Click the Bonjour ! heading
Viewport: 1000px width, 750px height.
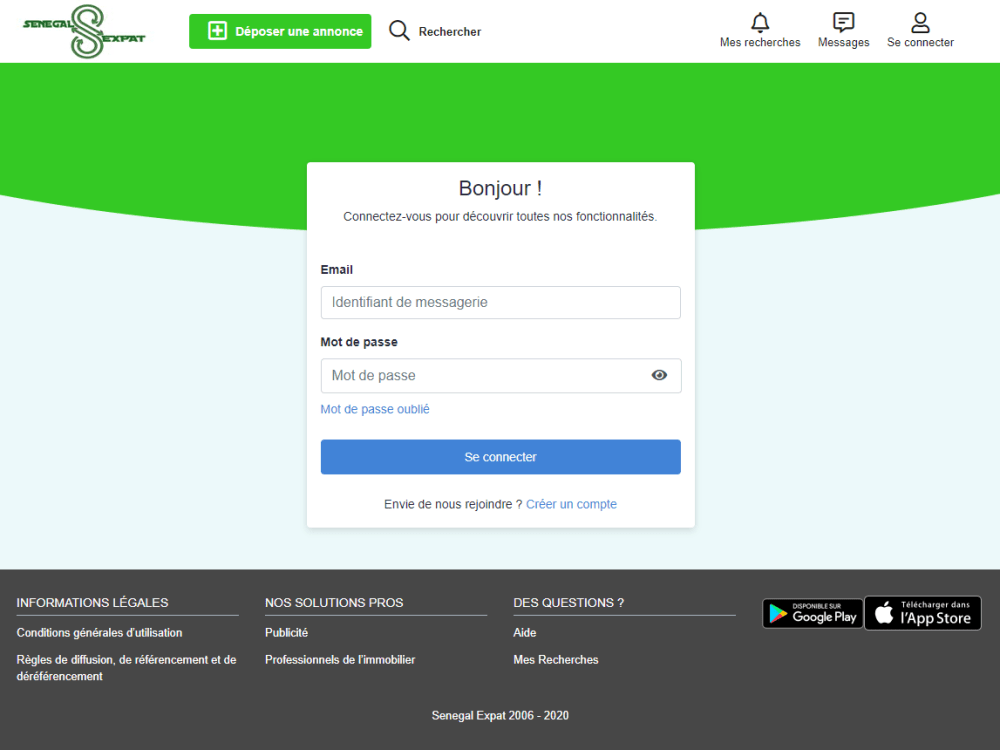coord(501,188)
